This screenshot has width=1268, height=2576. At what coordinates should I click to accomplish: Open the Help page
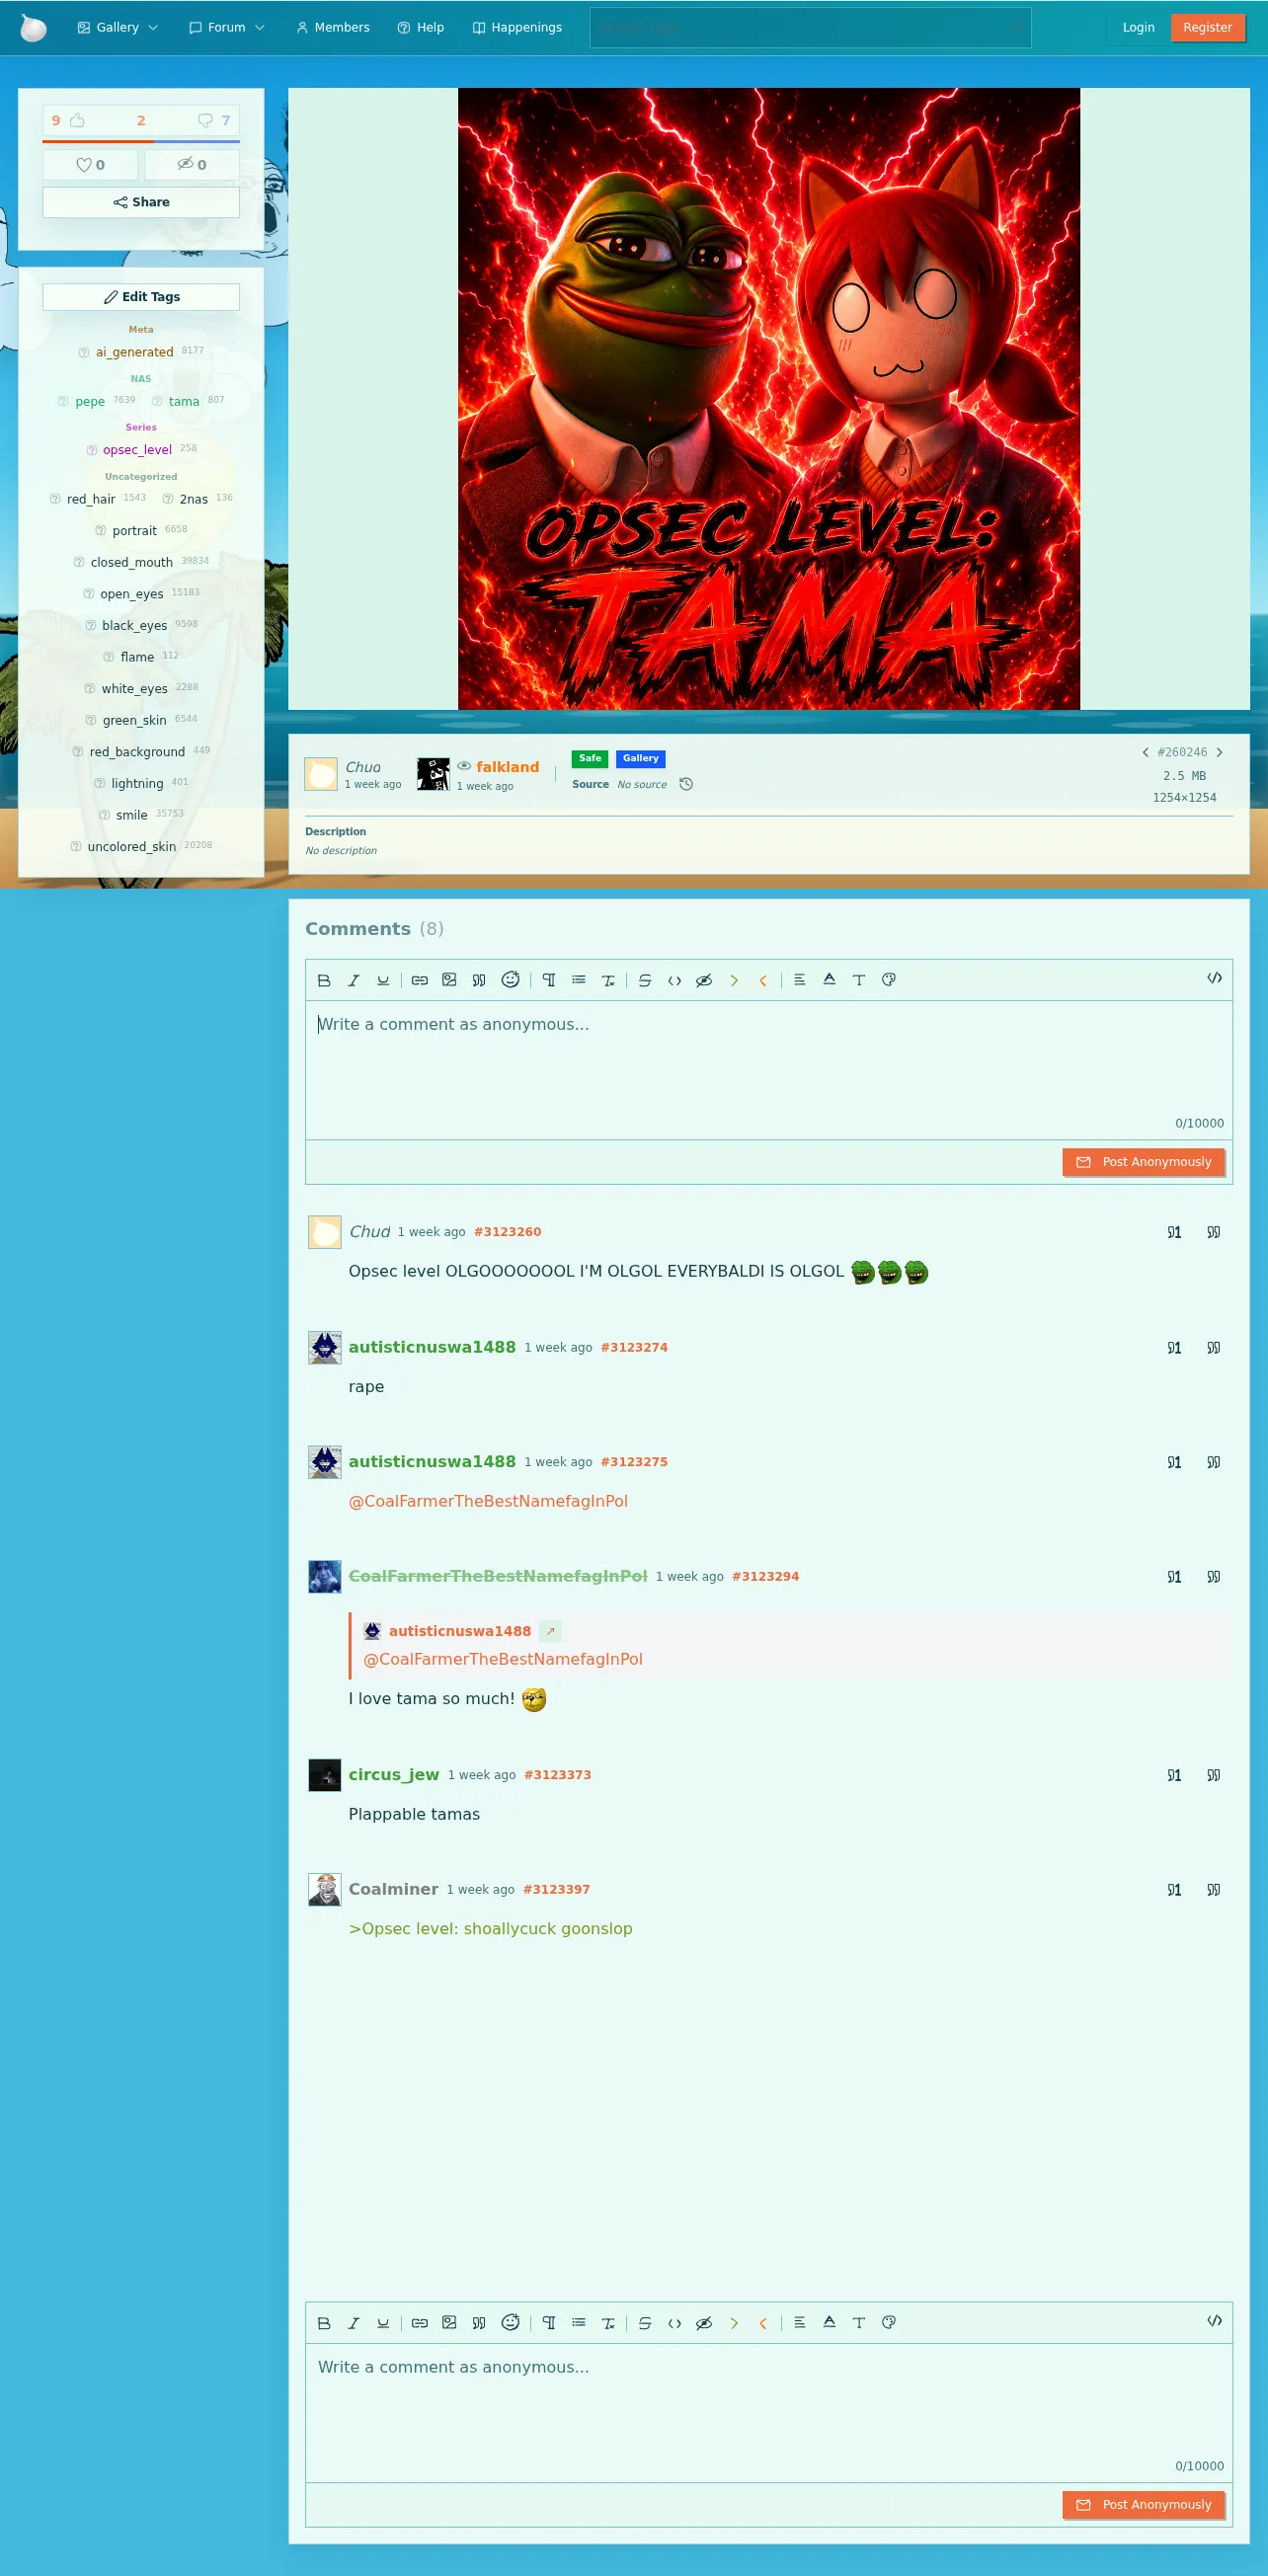click(421, 28)
